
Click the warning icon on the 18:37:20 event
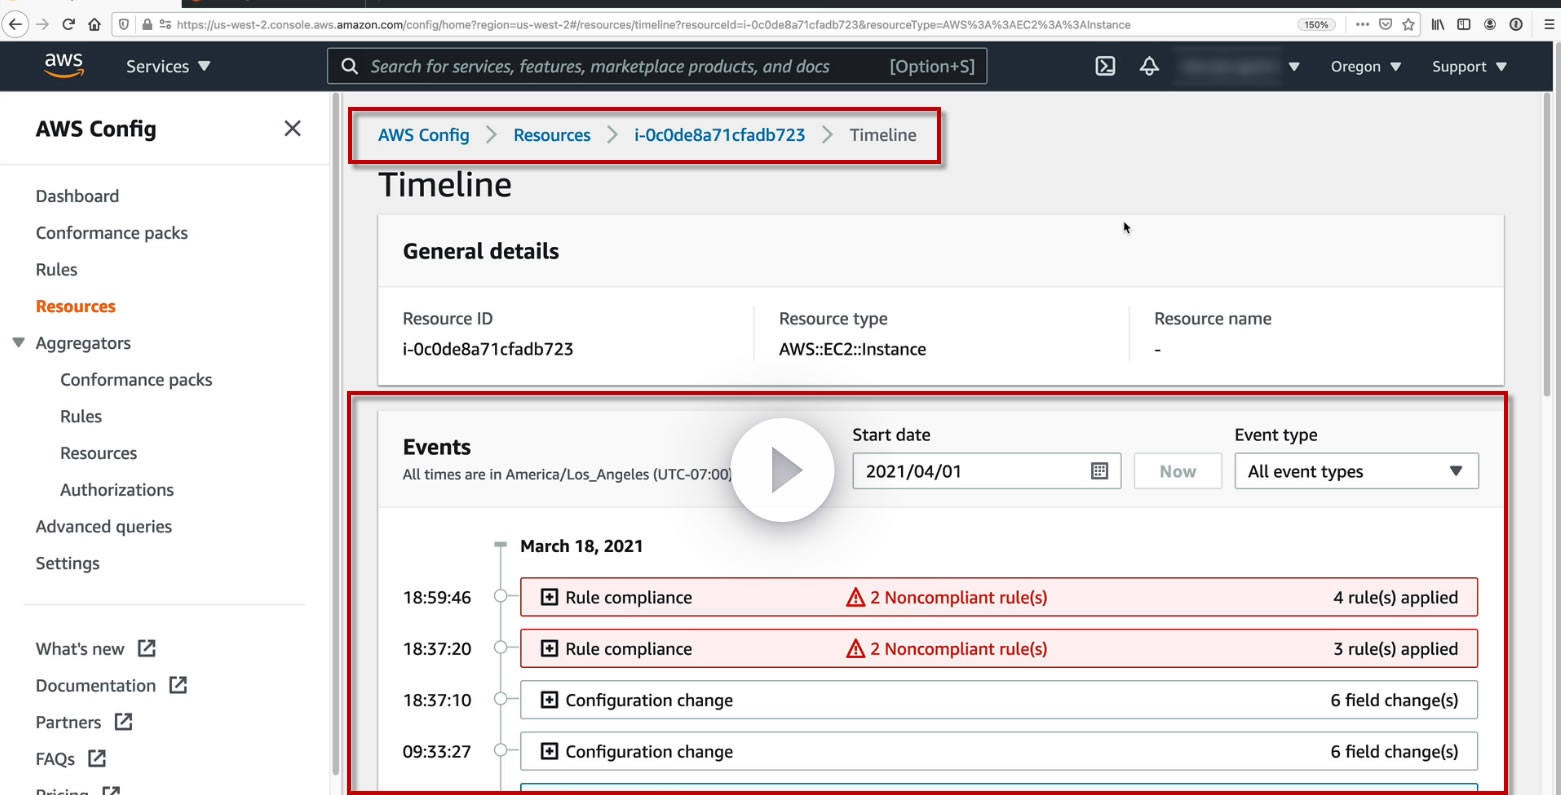[855, 648]
